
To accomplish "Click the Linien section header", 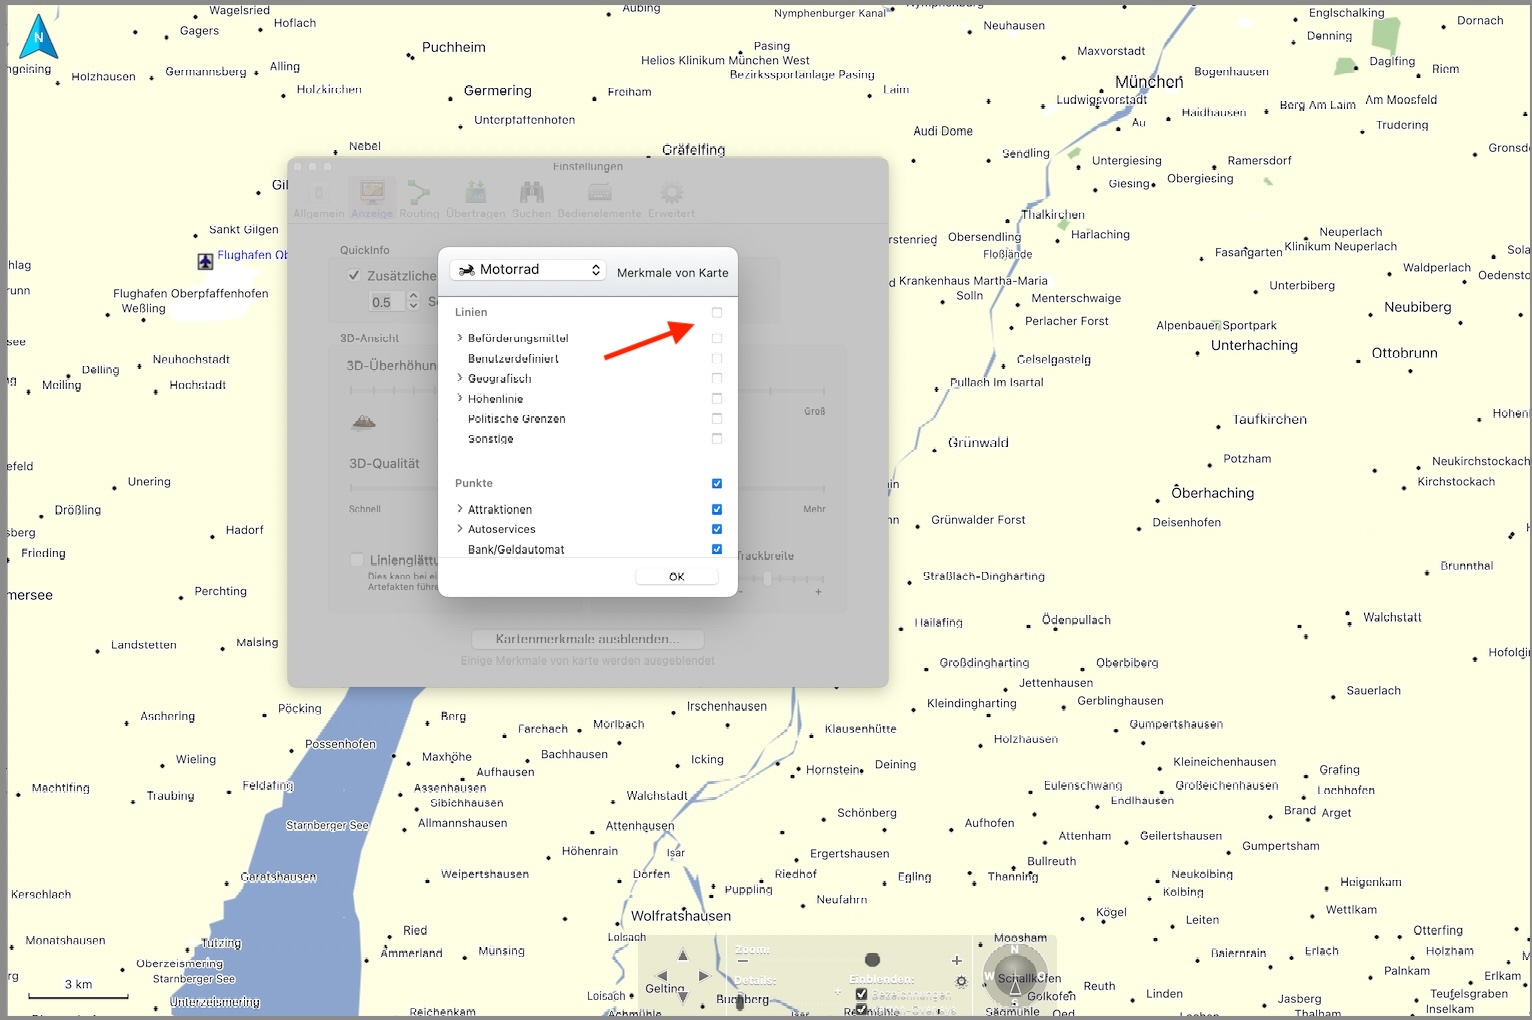I will [x=471, y=313].
